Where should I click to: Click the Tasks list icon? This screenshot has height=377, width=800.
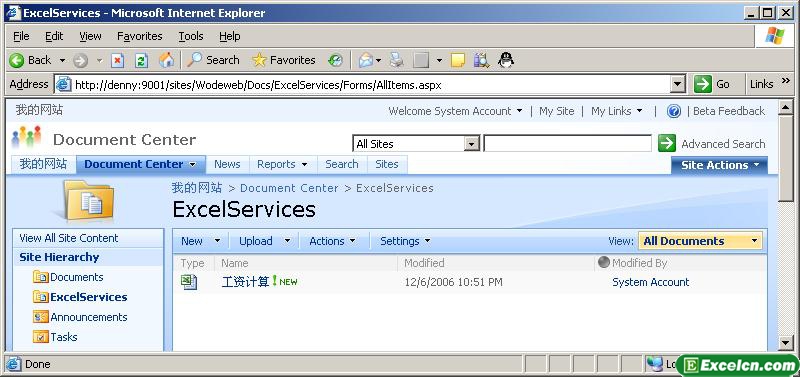coord(40,337)
